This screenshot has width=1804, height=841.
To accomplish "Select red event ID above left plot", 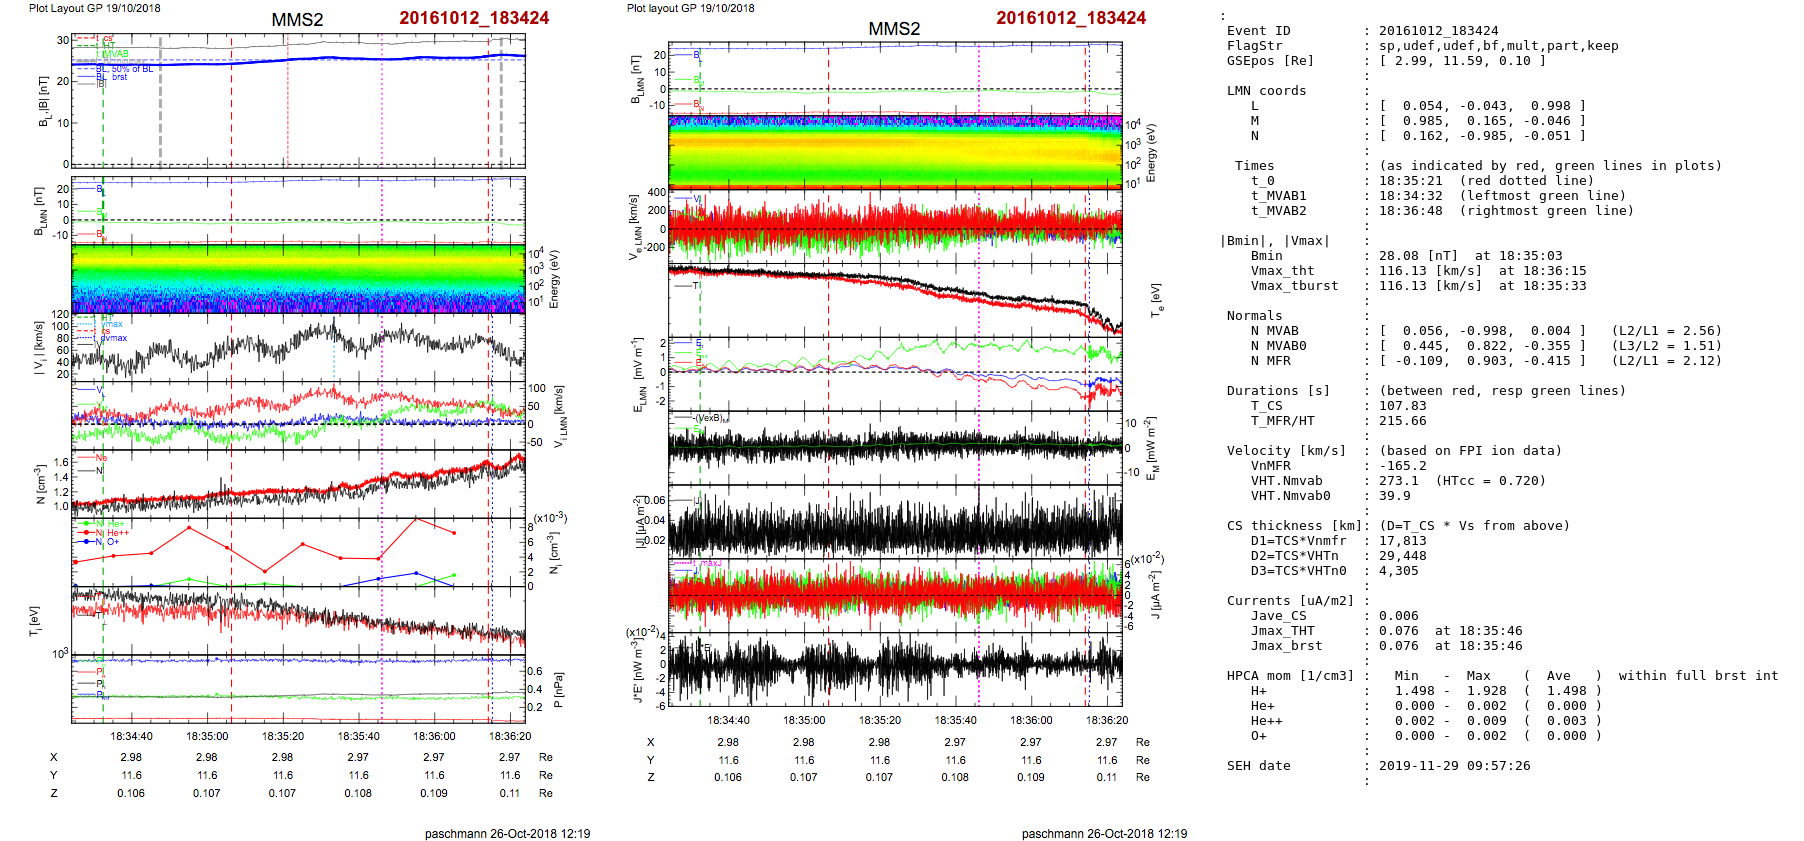I will coord(474,18).
